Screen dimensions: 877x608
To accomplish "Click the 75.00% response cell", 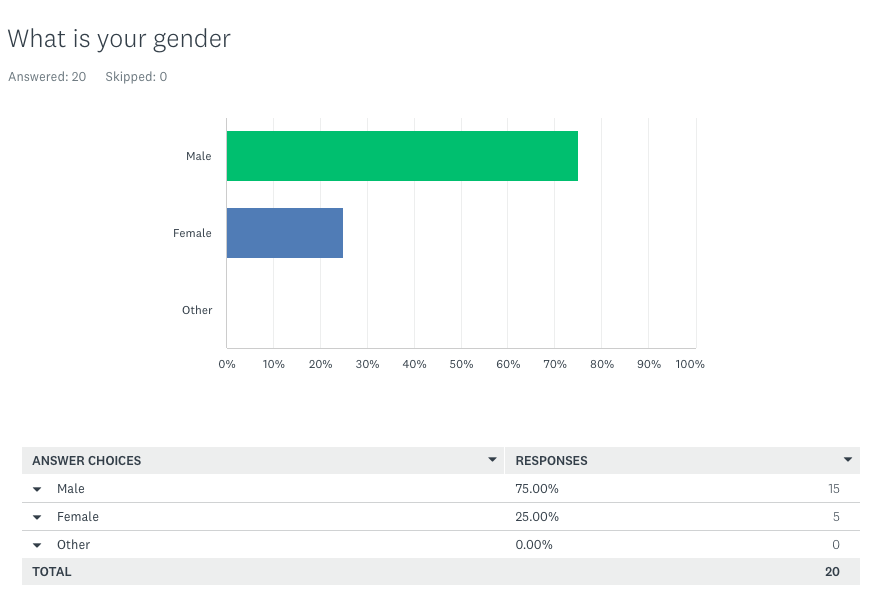I will tap(537, 489).
